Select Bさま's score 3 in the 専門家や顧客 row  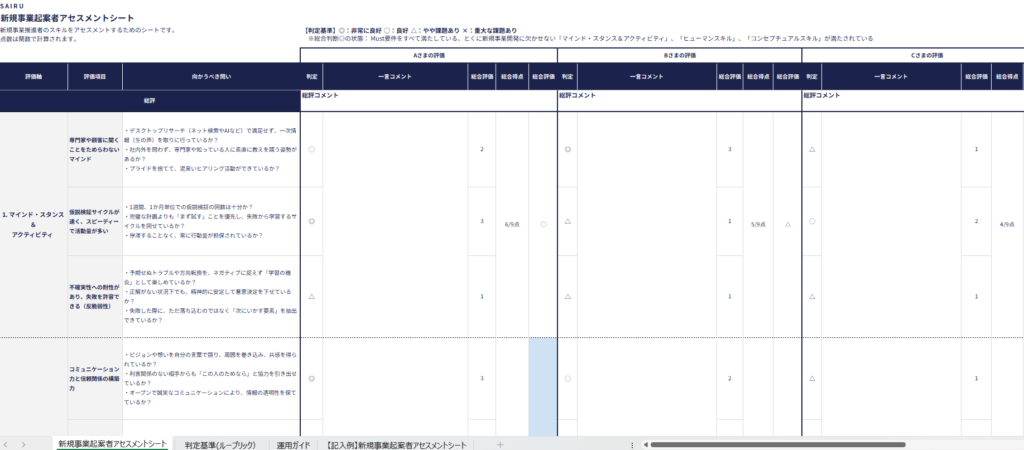(x=729, y=150)
